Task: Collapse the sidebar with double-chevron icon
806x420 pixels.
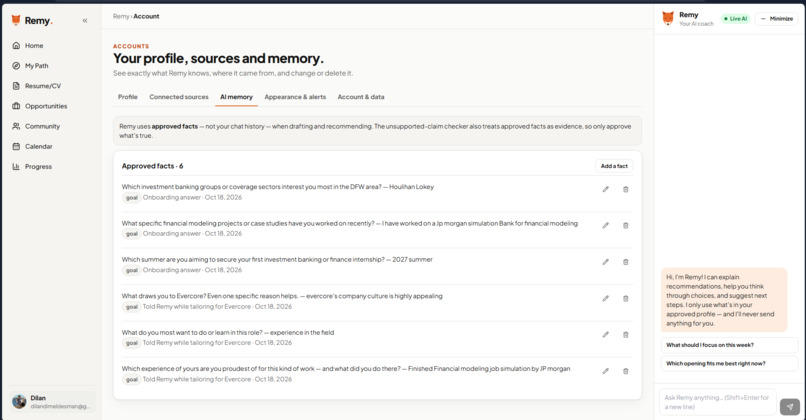Action: [85, 21]
